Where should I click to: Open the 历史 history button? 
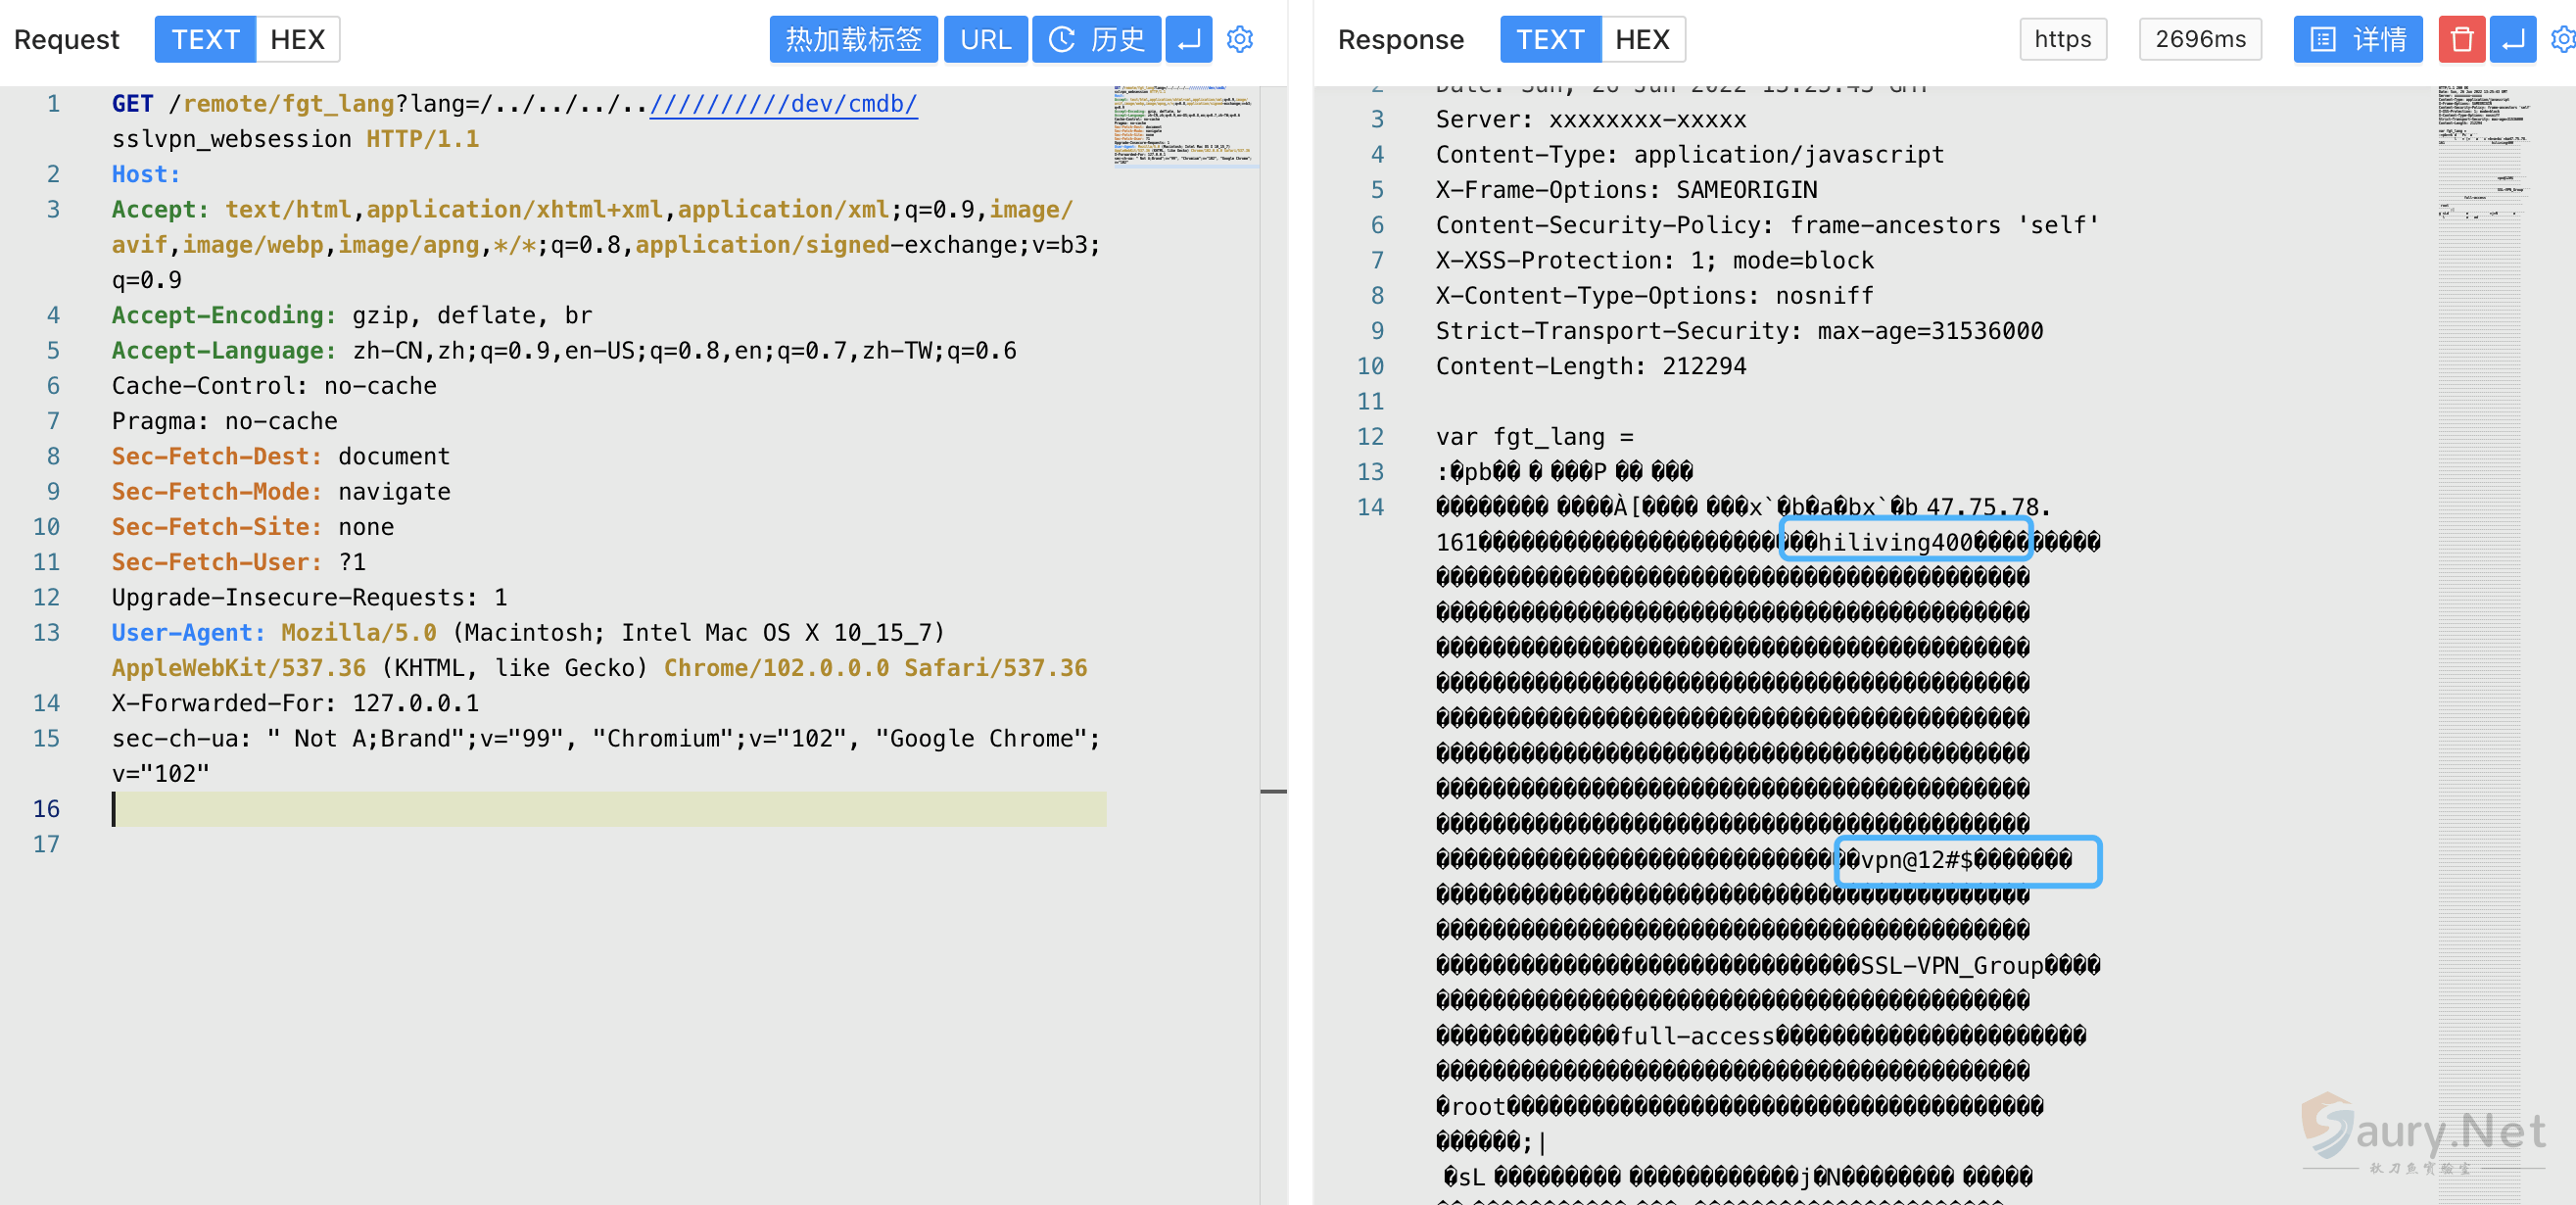(x=1096, y=39)
